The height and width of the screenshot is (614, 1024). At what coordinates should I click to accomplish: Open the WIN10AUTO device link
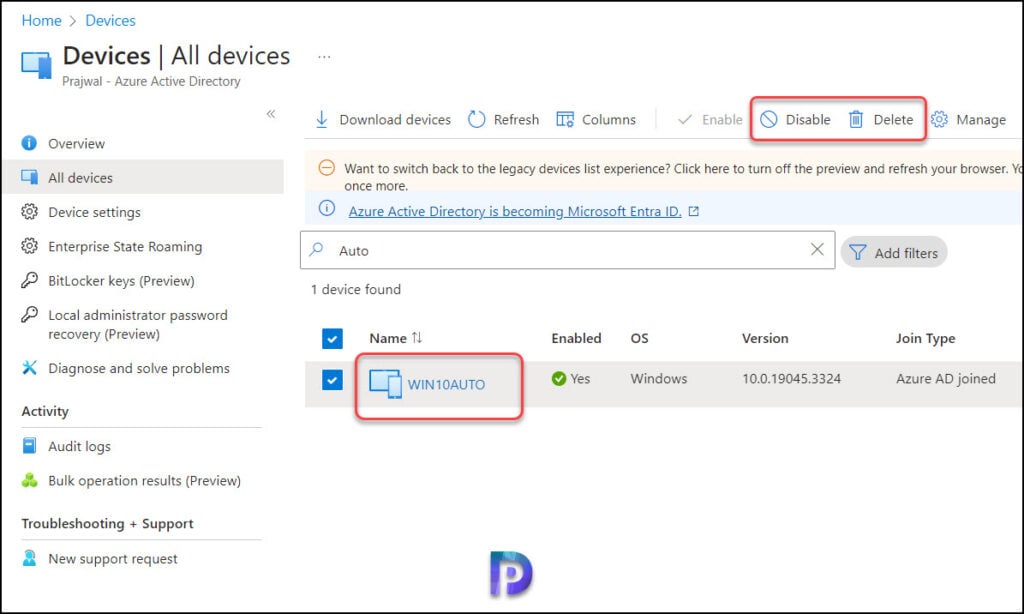click(x=446, y=385)
